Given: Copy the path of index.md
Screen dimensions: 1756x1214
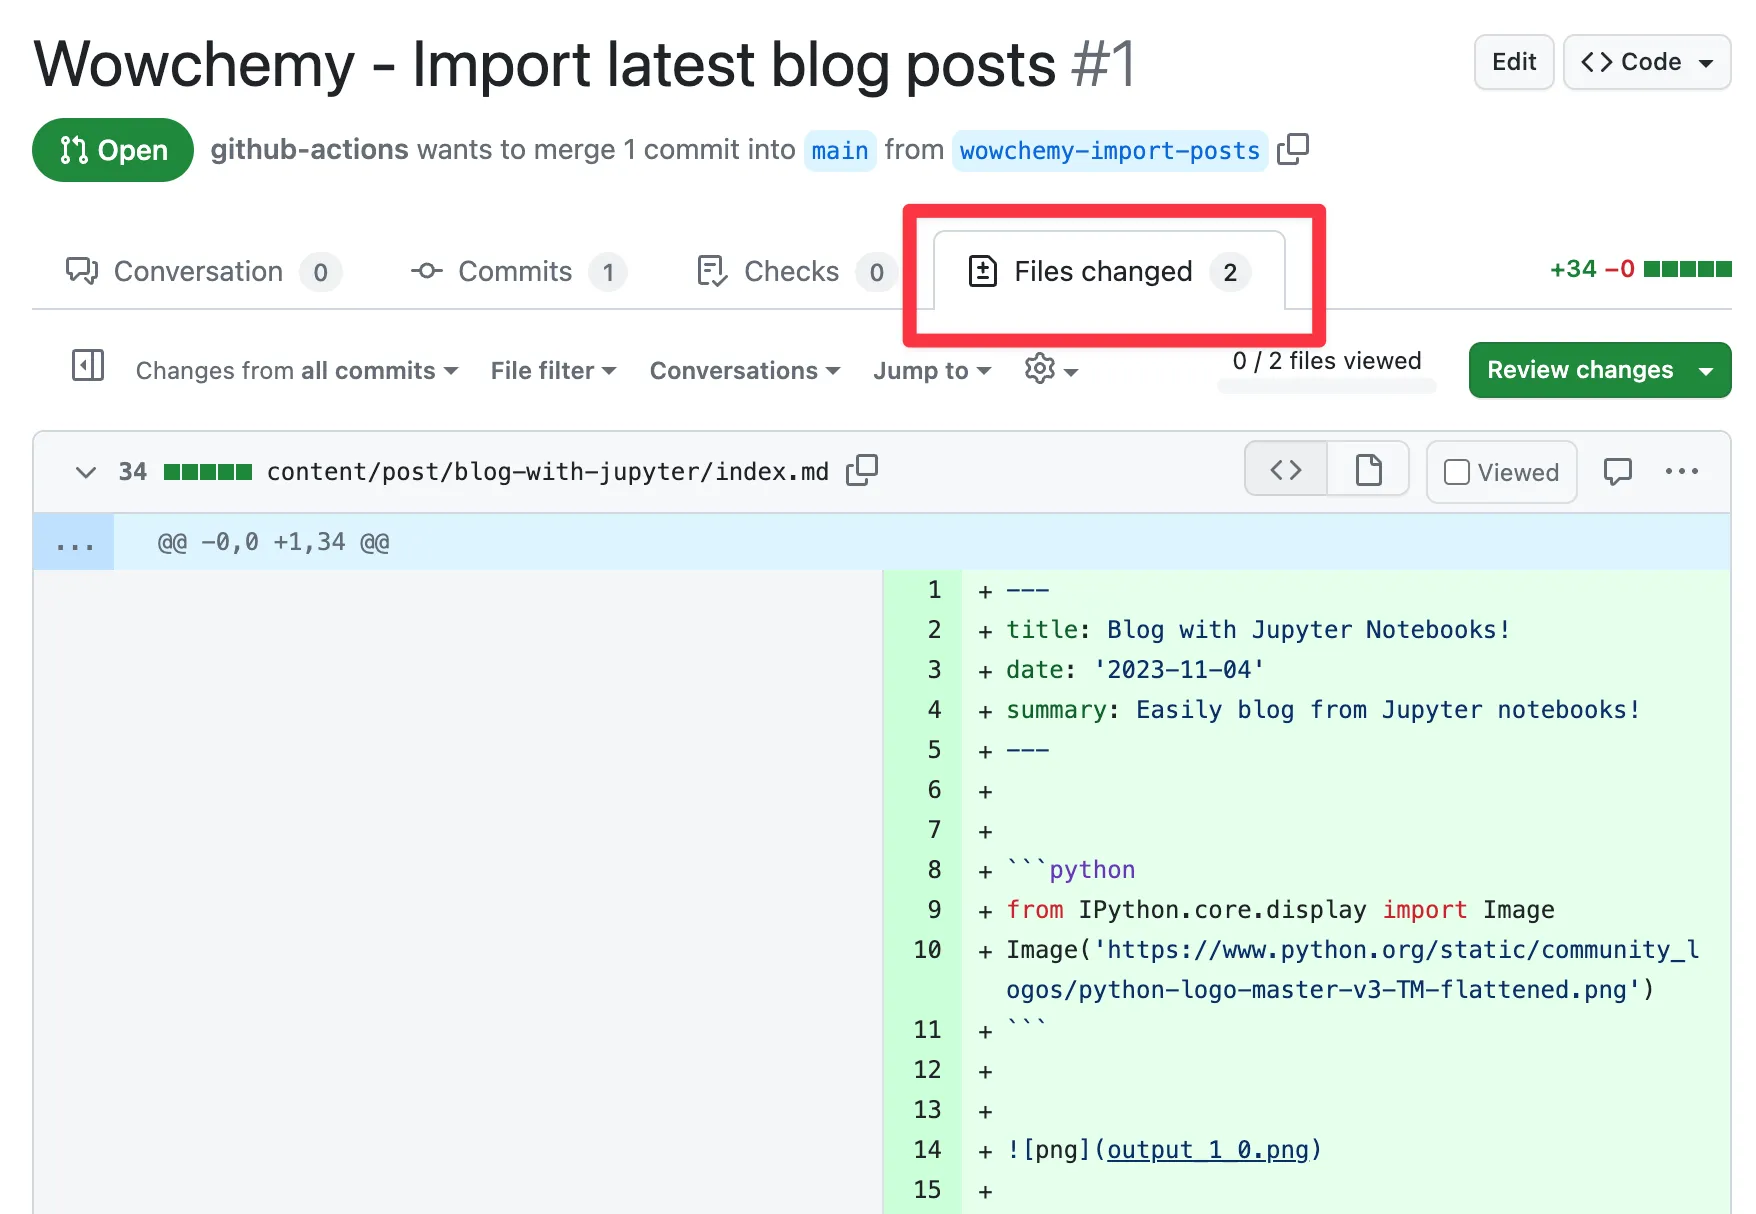Looking at the screenshot, I should [x=861, y=470].
